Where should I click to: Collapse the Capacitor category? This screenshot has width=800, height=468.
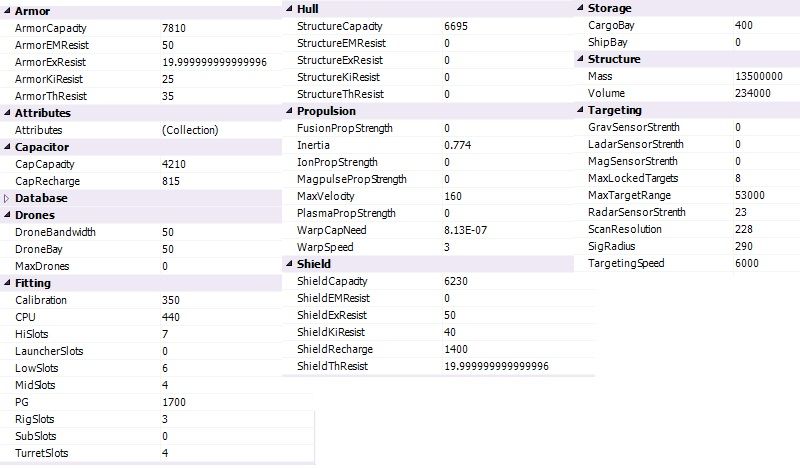pos(6,147)
